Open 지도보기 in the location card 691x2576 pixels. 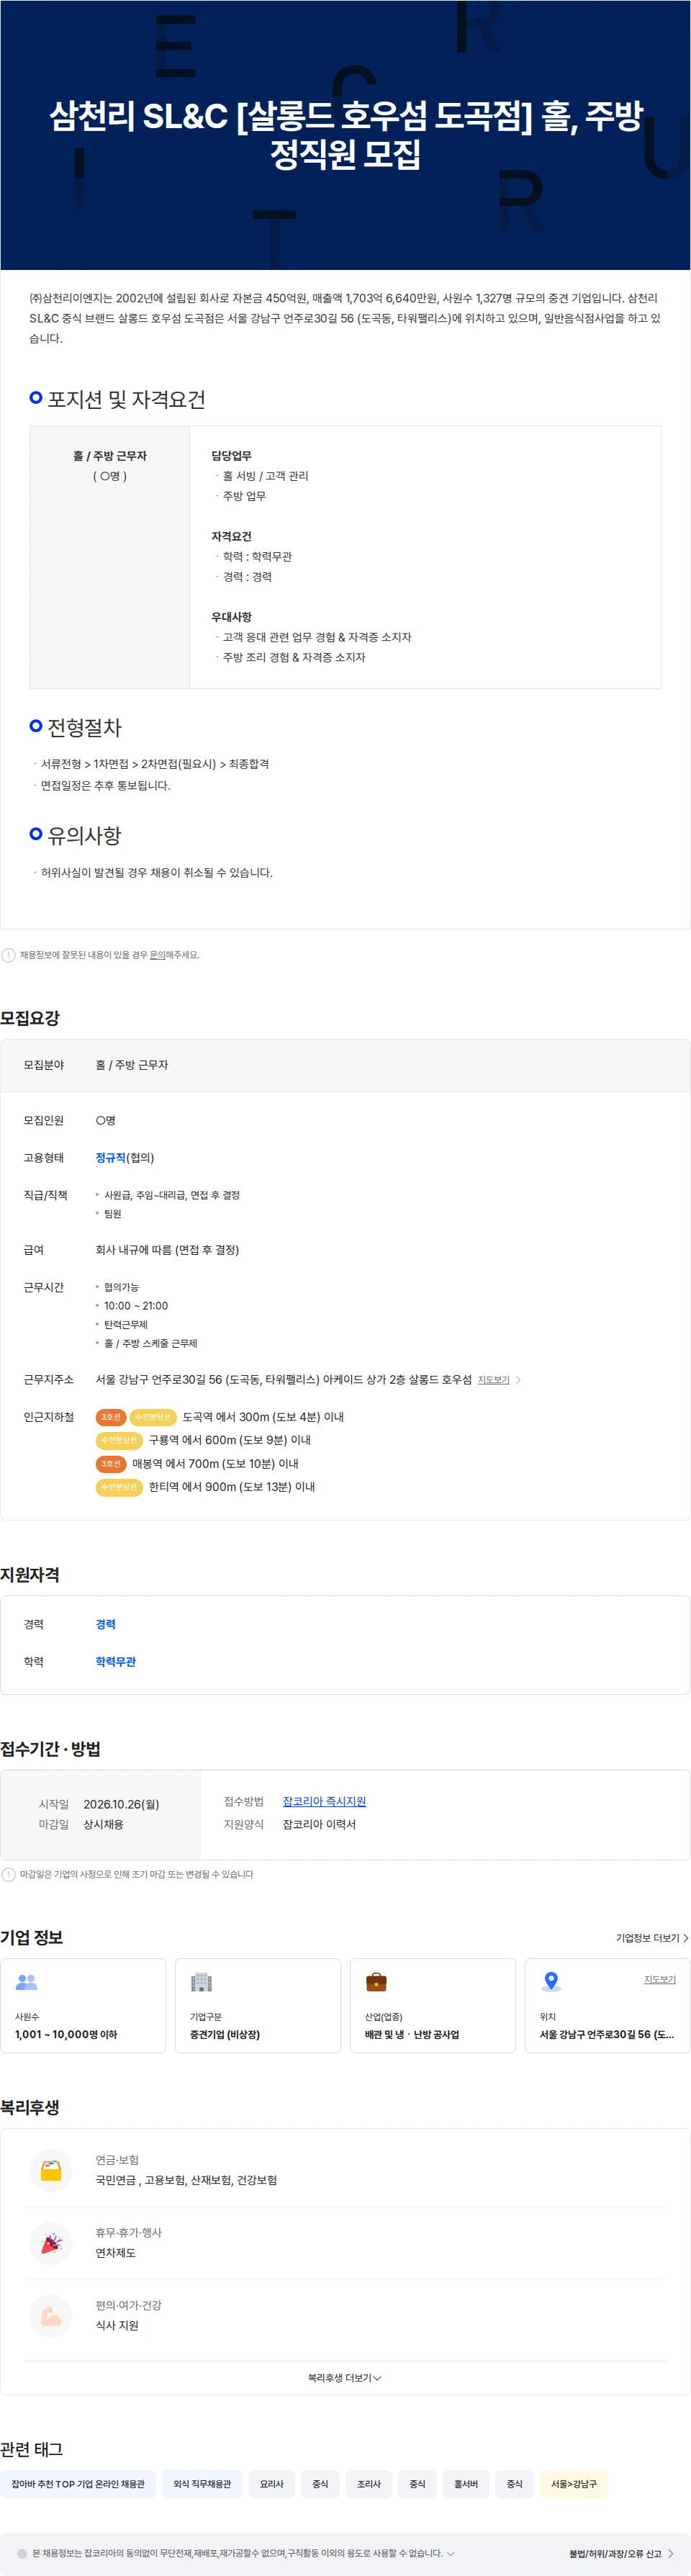pos(660,1979)
